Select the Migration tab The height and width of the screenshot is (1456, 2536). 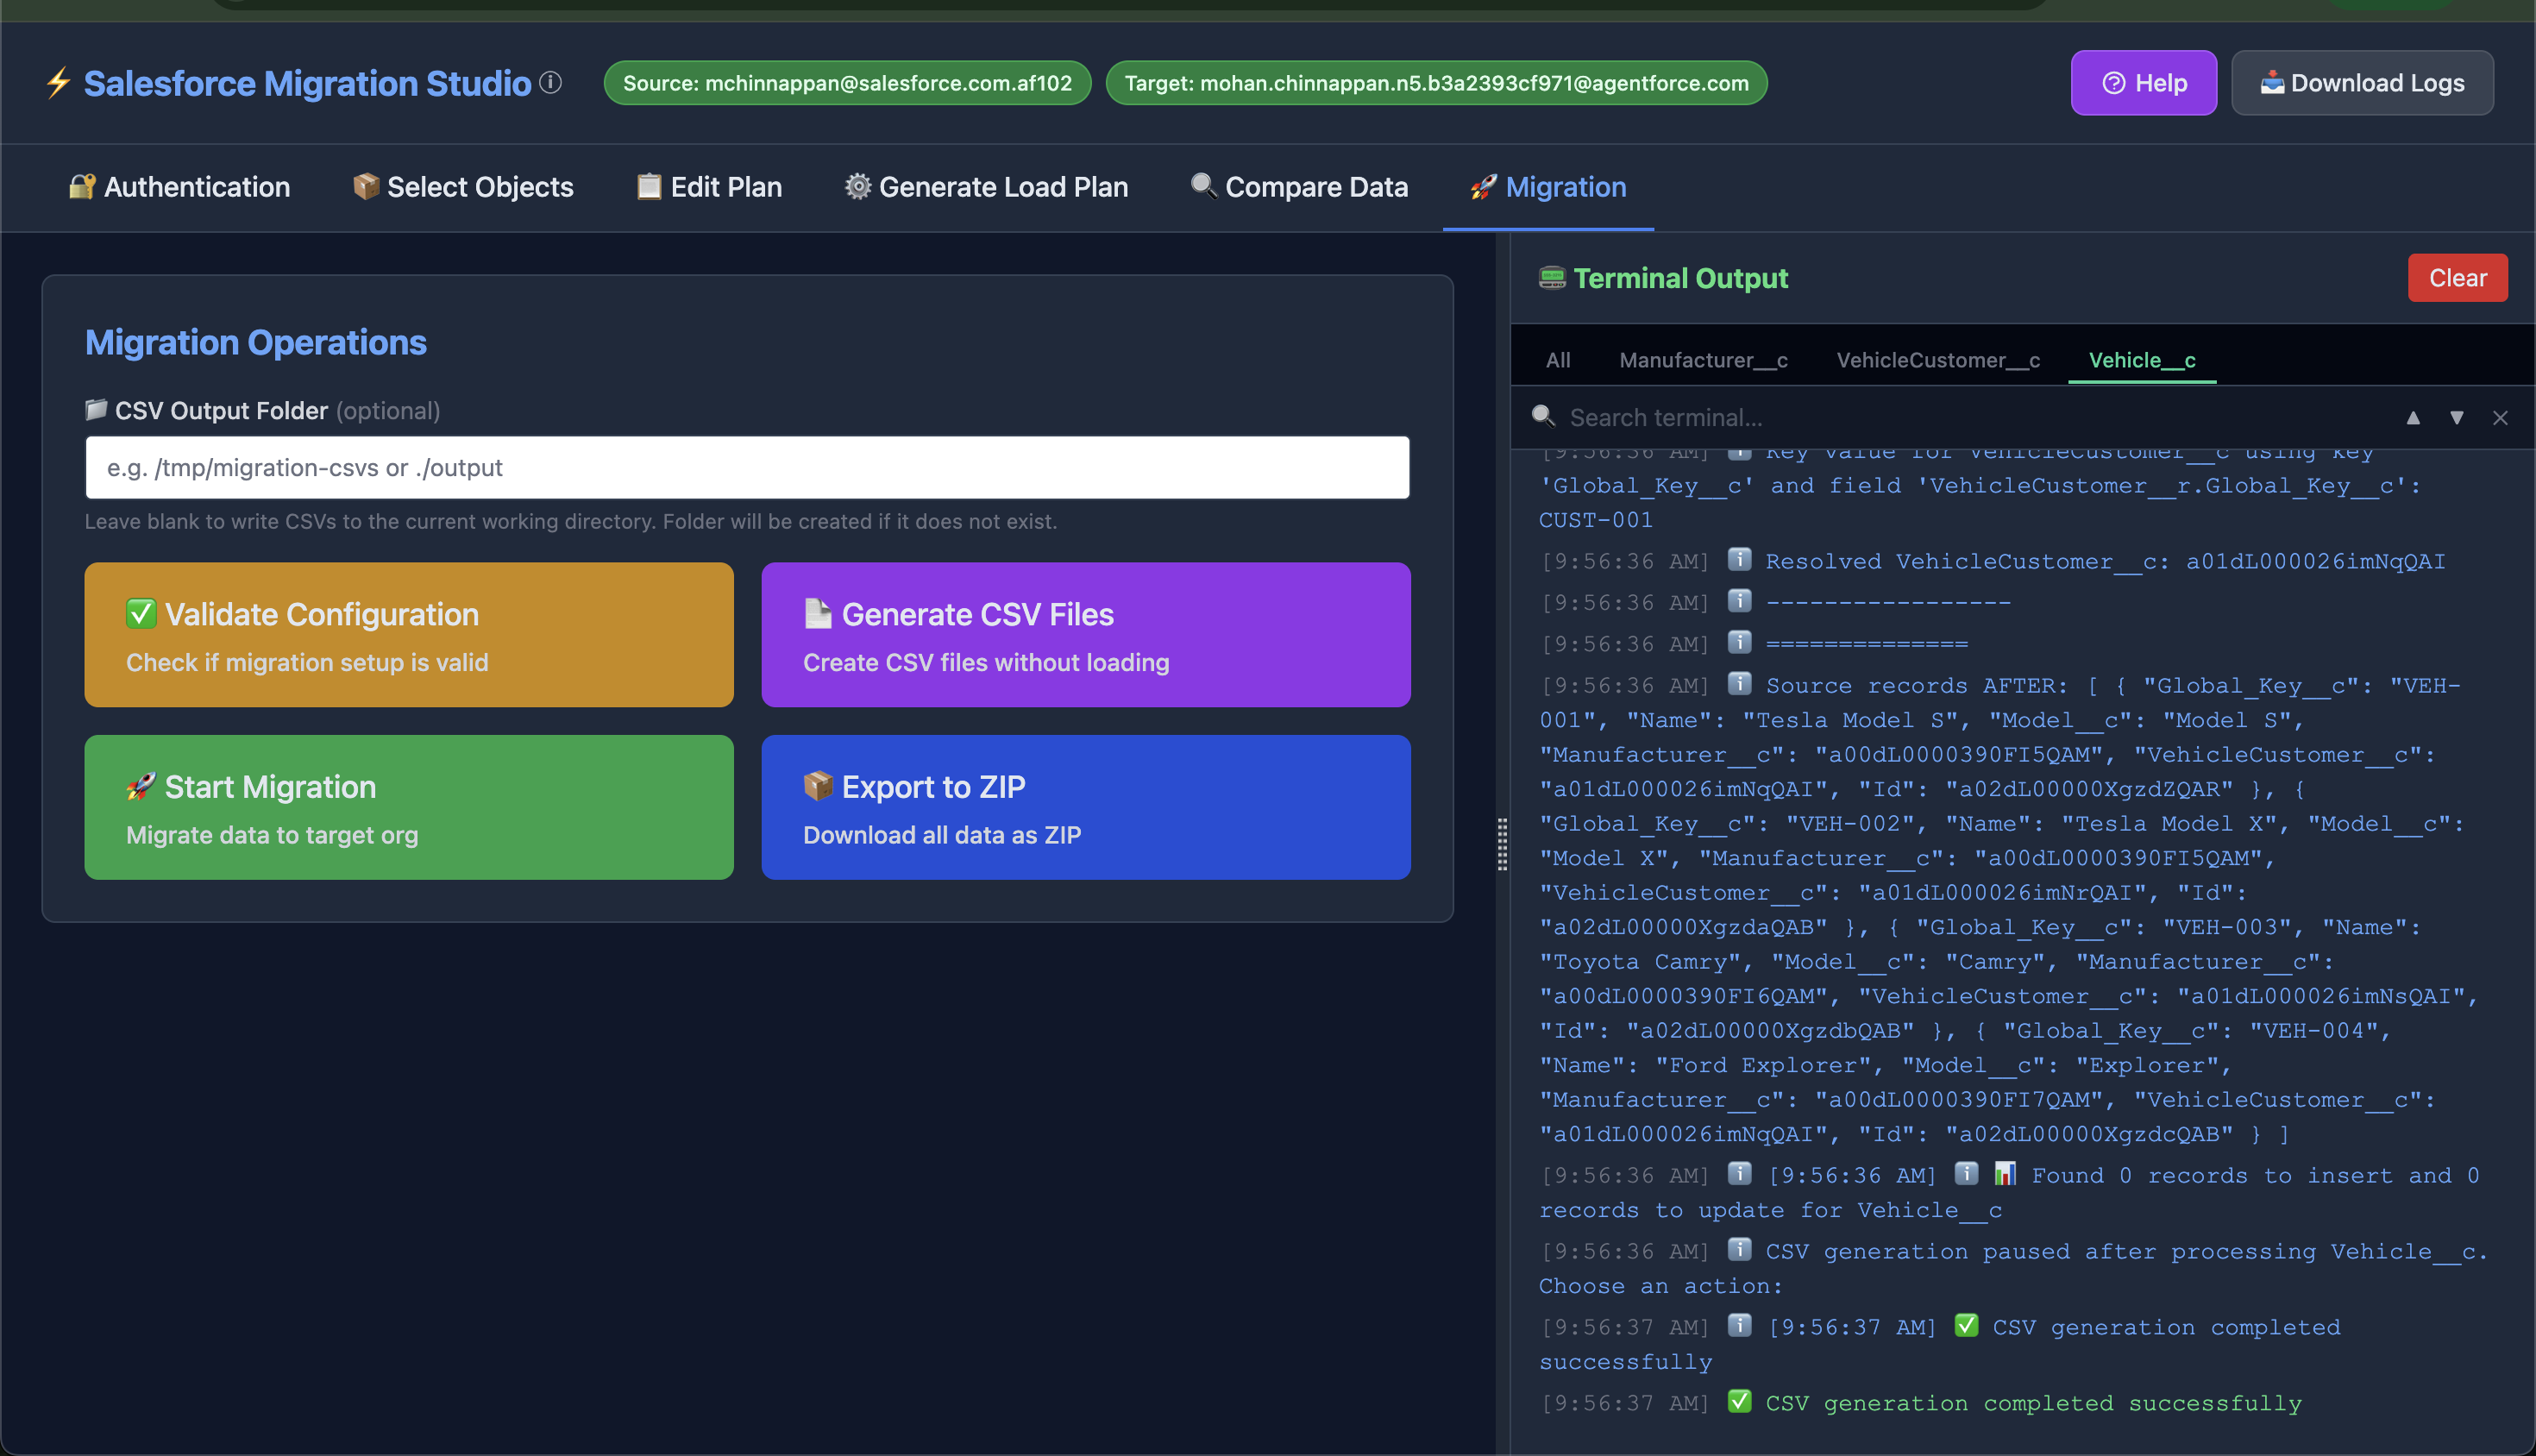(1549, 187)
